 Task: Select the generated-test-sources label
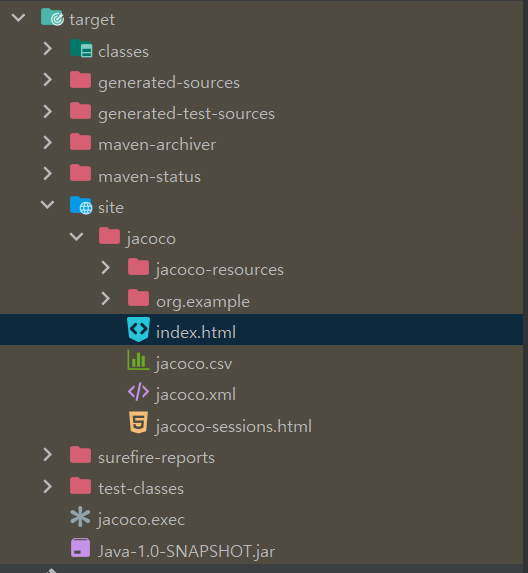[186, 114]
